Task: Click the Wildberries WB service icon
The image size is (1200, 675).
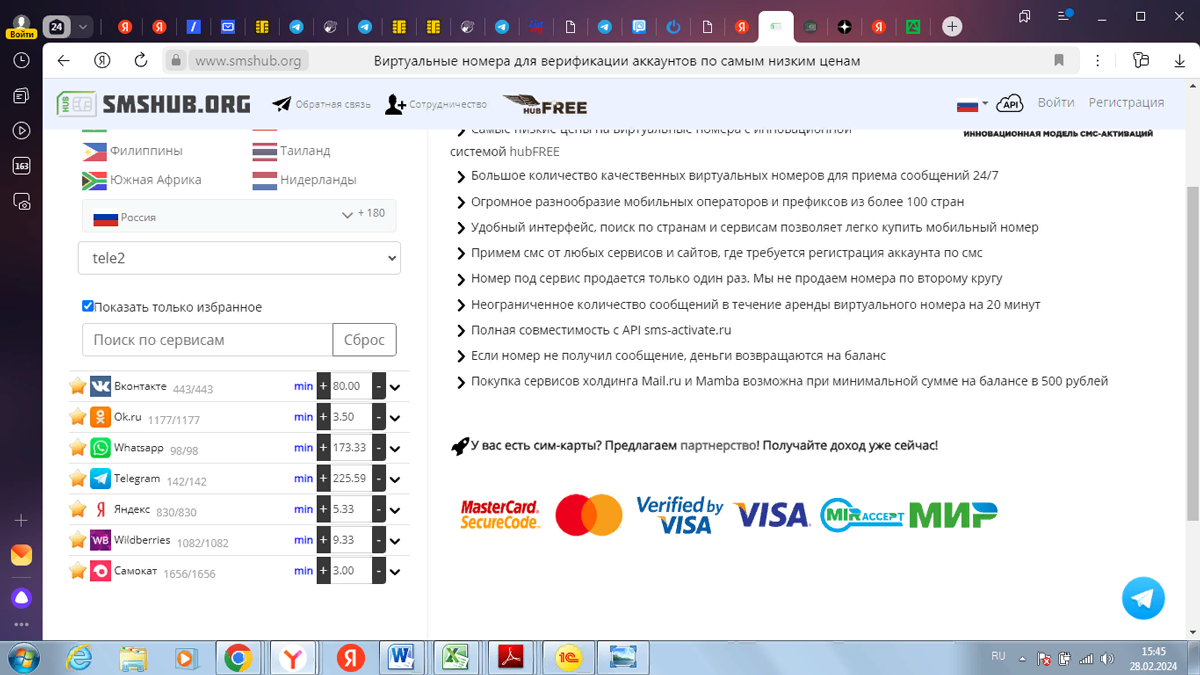Action: click(x=100, y=541)
